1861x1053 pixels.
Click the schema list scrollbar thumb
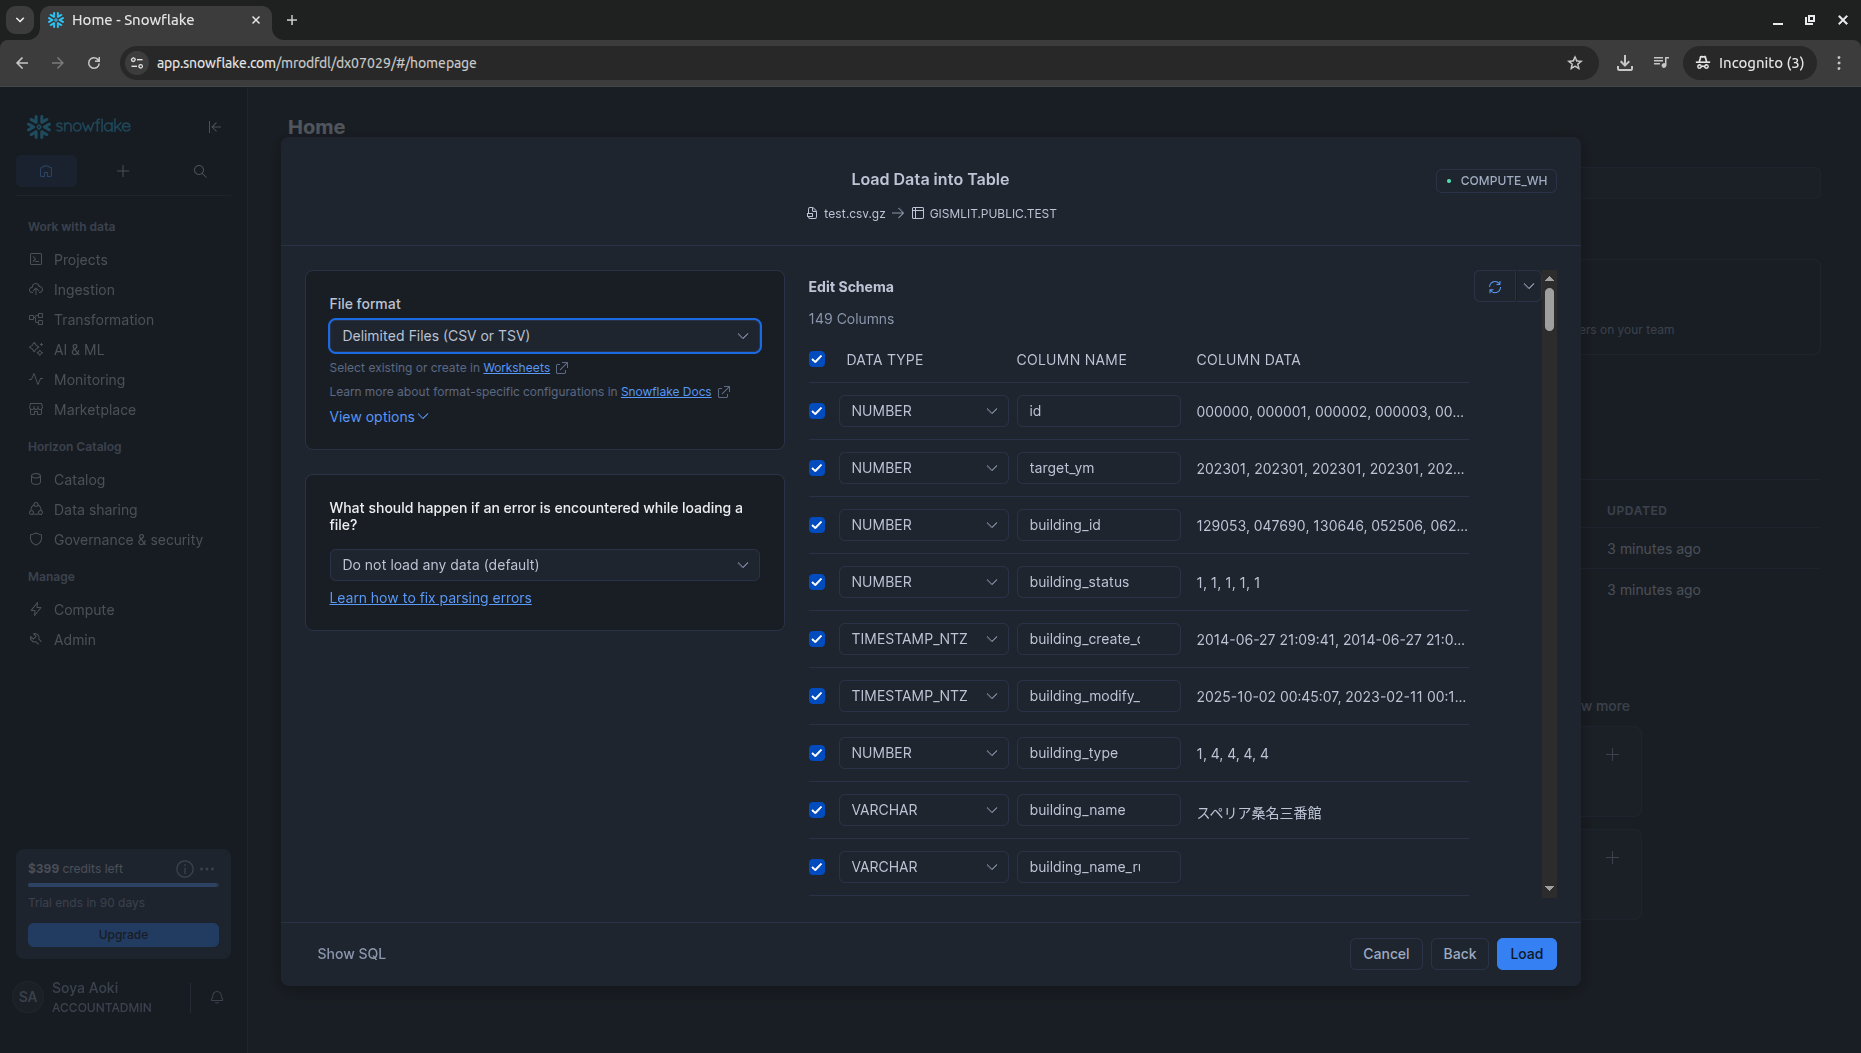point(1549,309)
